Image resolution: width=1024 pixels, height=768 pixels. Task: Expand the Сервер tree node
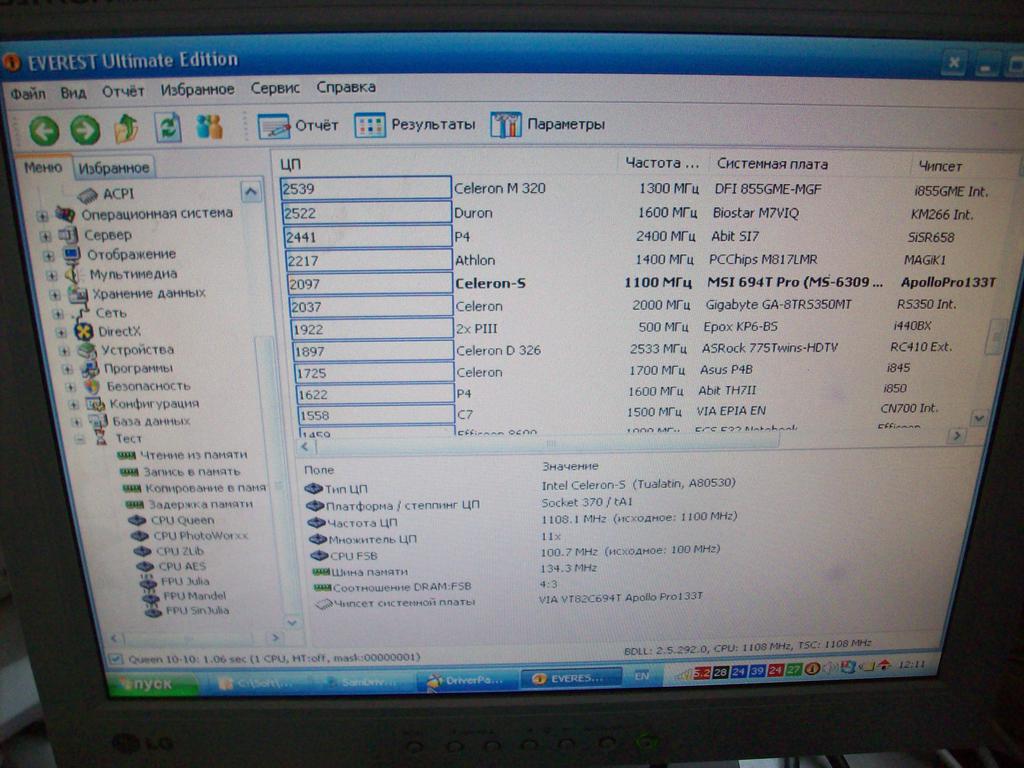(x=45, y=236)
